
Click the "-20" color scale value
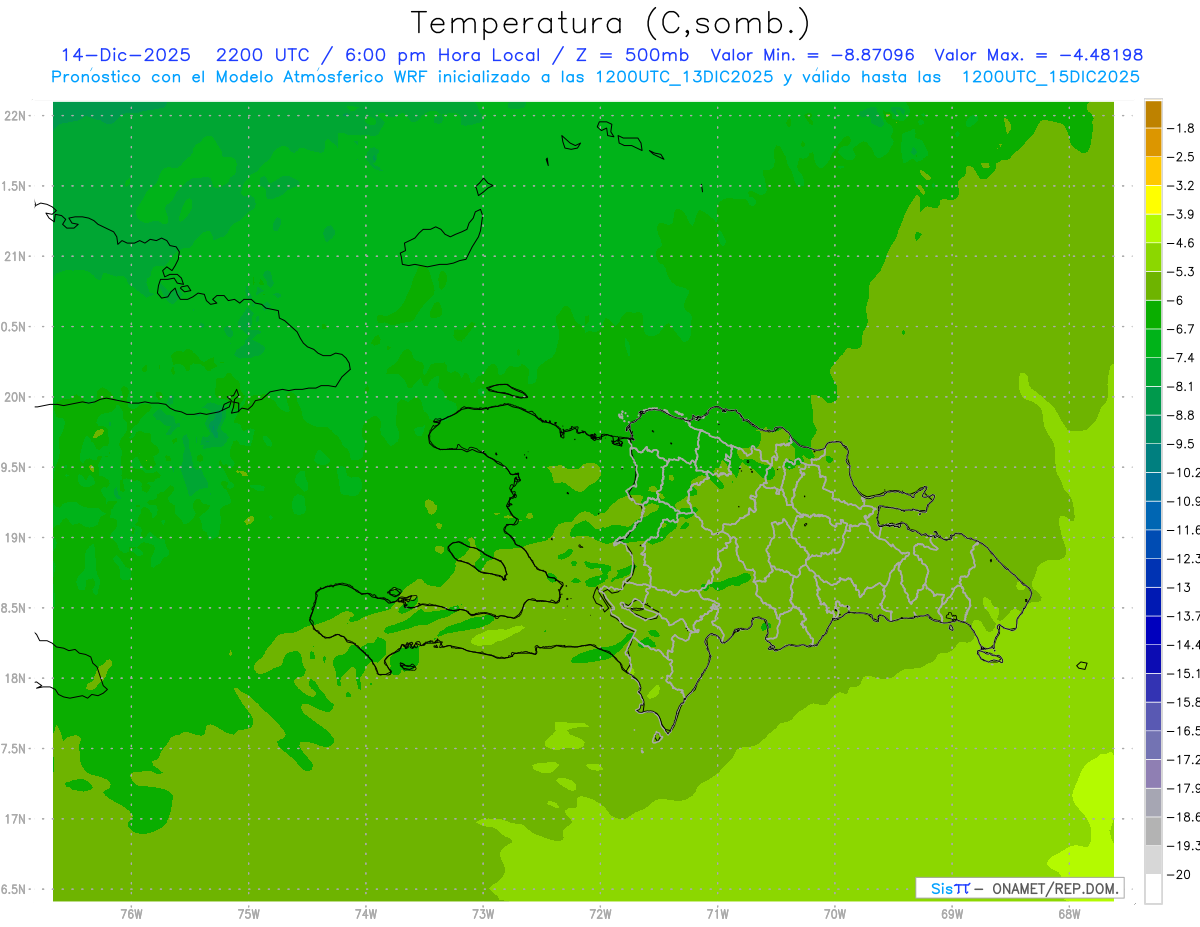tap(1181, 874)
